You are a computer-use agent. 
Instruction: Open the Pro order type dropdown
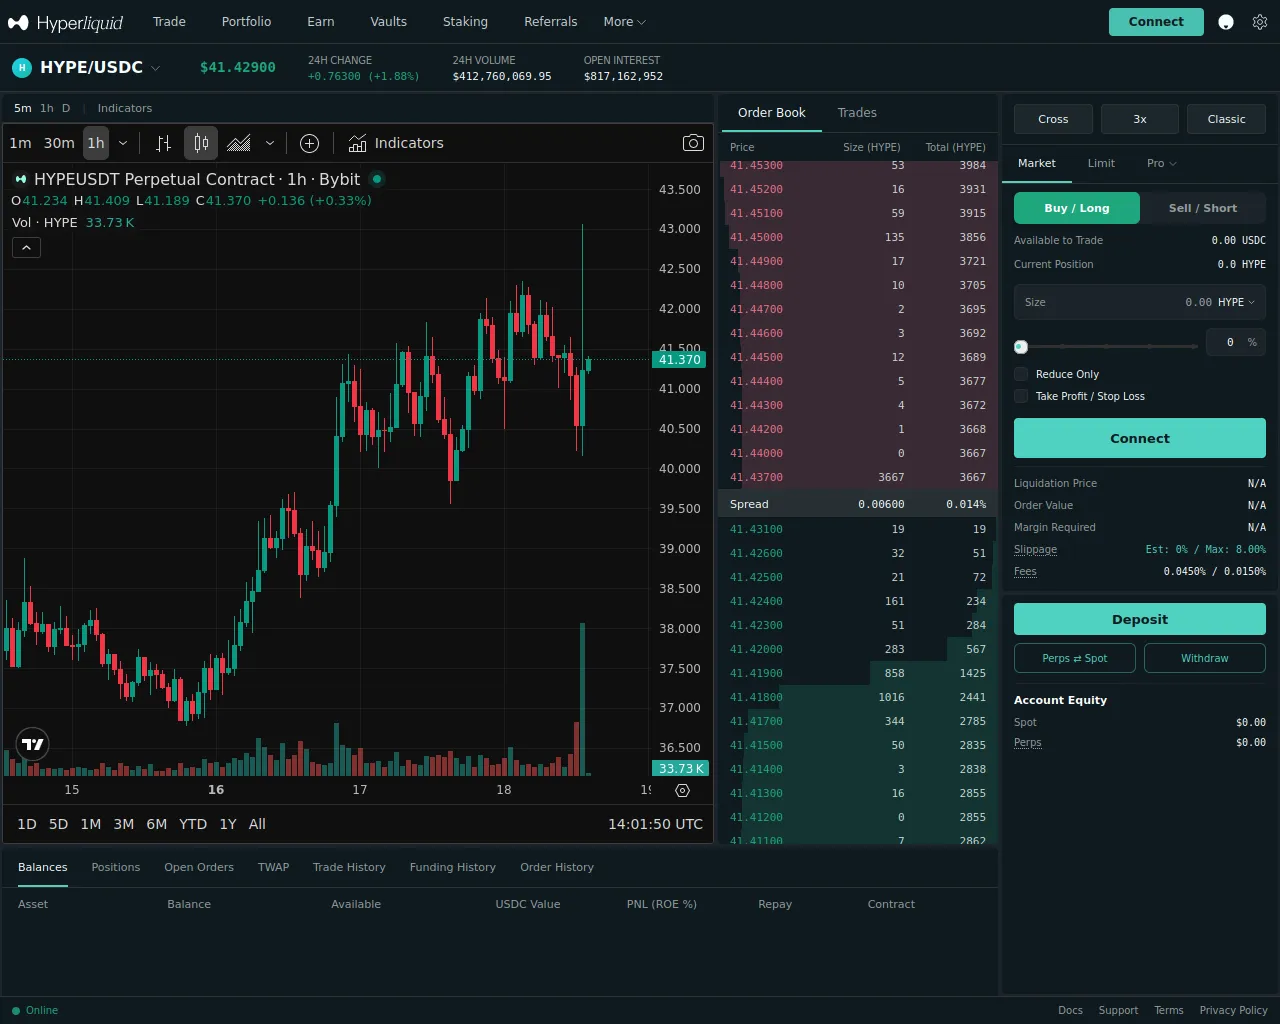(1161, 163)
